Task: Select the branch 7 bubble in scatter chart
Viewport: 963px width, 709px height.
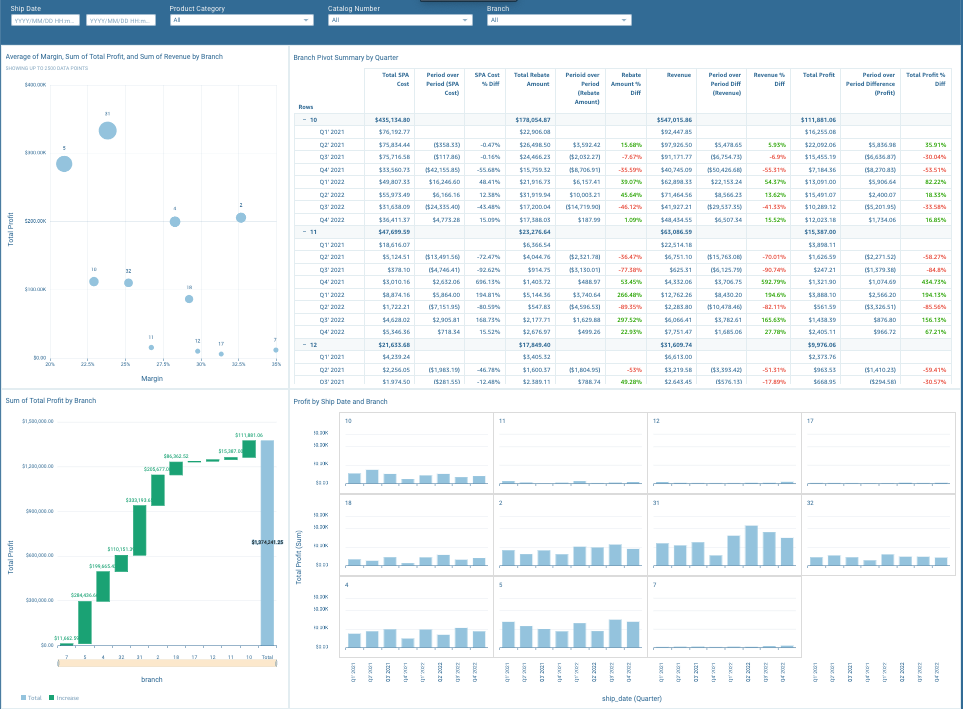Action: coord(276,350)
